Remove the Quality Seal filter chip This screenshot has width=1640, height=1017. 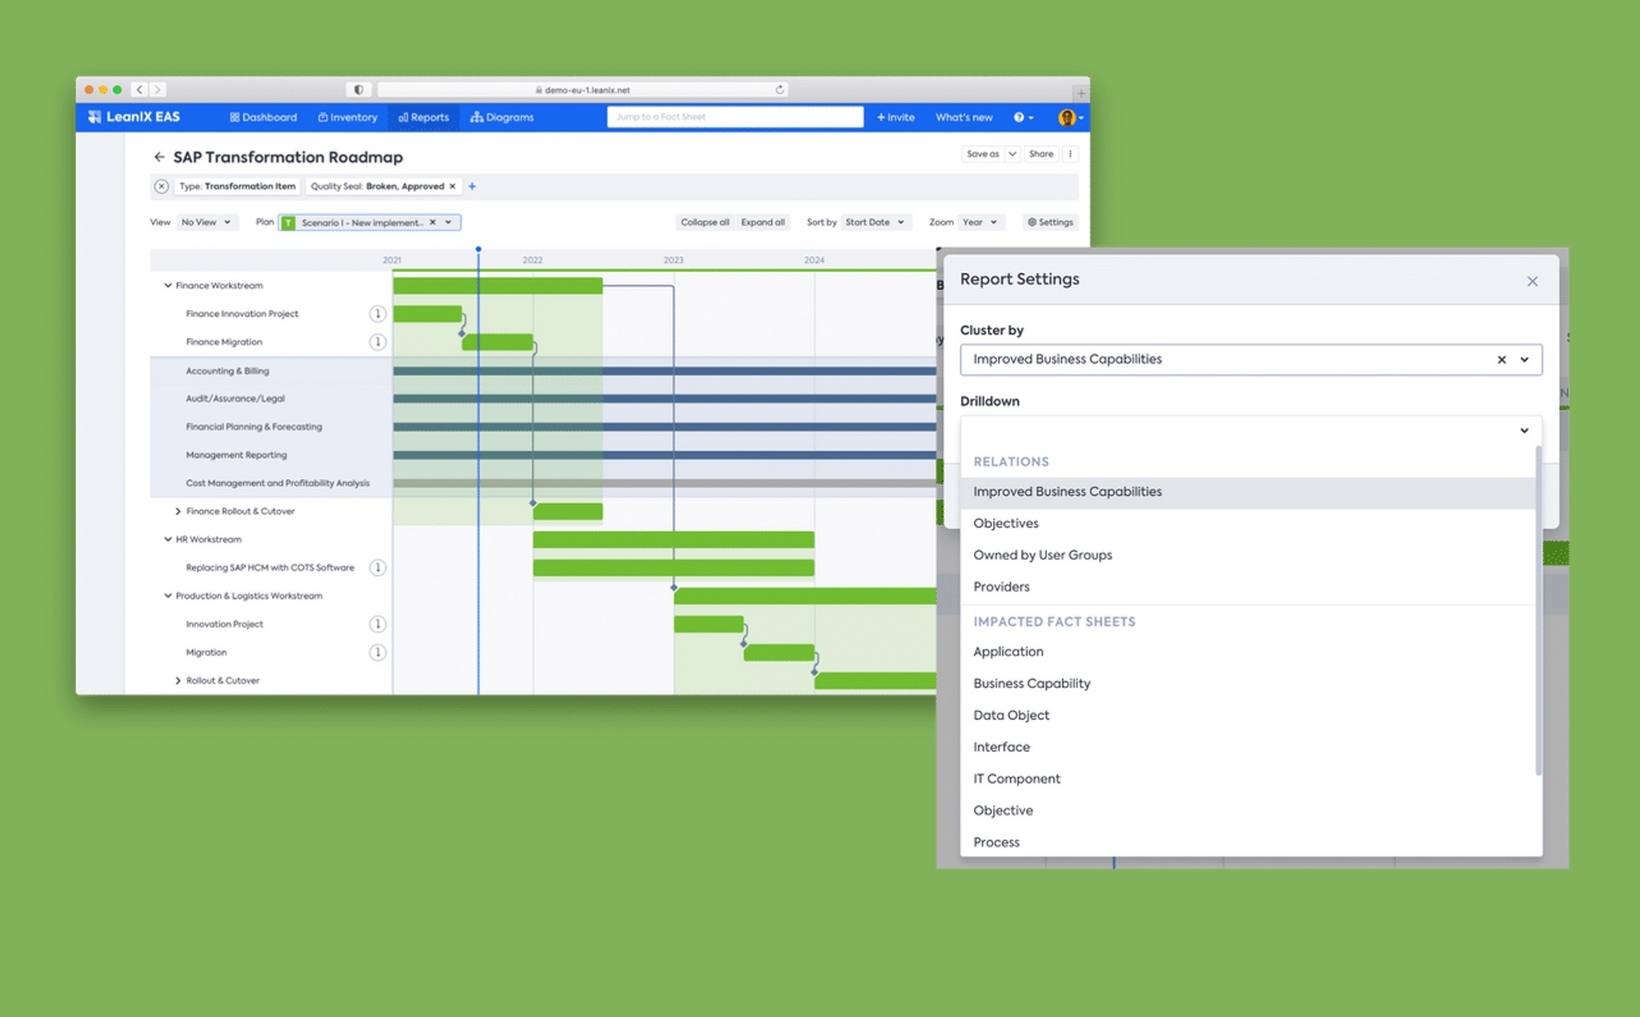tap(452, 186)
